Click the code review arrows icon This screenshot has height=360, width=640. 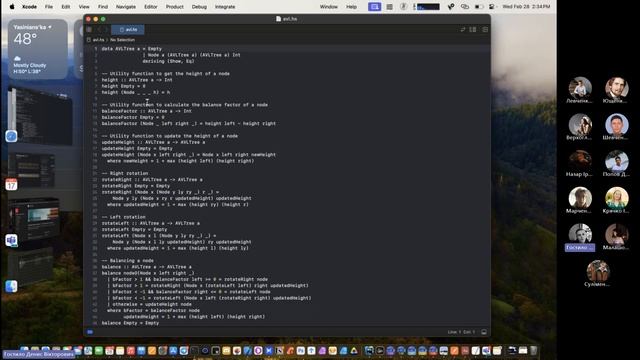462,29
